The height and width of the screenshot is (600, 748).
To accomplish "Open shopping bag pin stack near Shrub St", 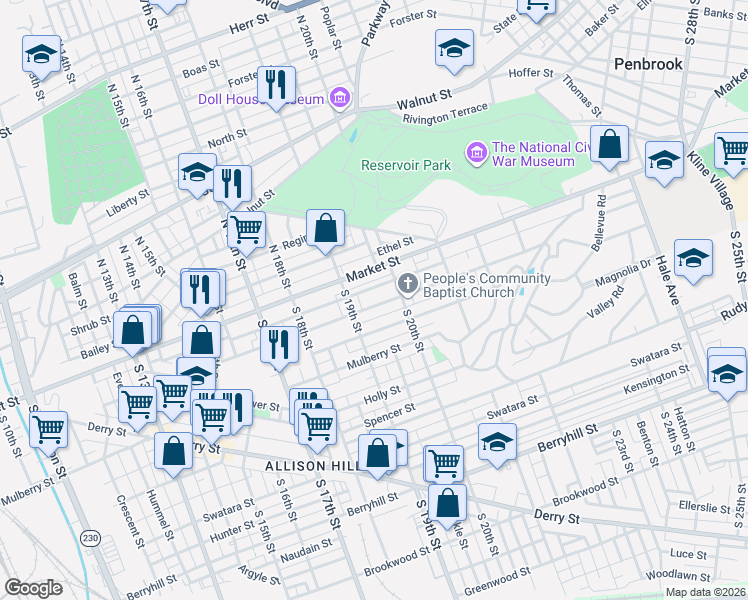I will 133,334.
